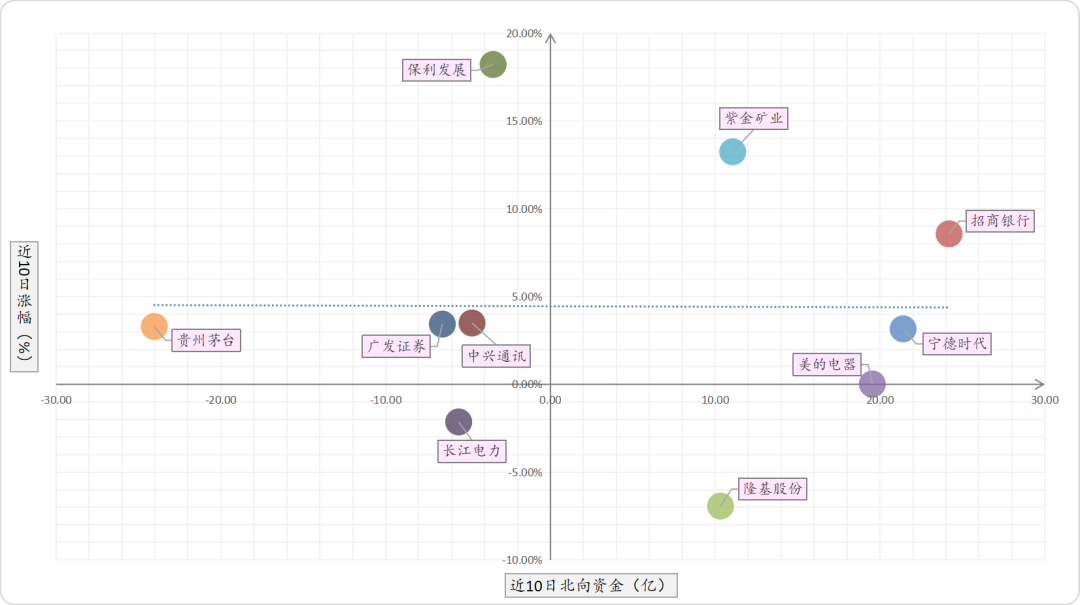Select the 贵州茅台 data label

click(206, 340)
